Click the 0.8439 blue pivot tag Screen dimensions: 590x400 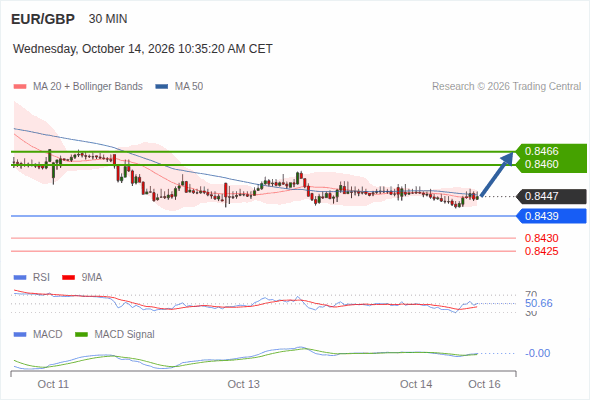(x=552, y=216)
